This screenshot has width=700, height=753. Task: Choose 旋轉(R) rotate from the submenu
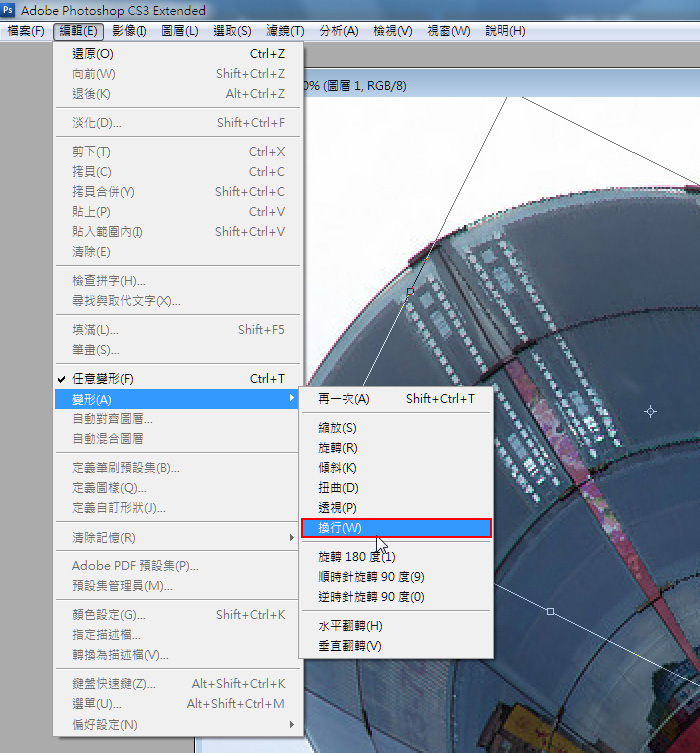337,448
